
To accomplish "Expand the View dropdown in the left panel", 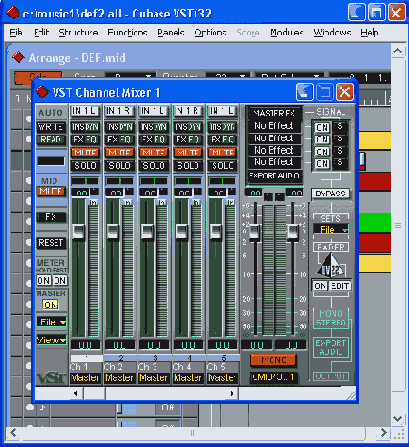I will [52, 340].
